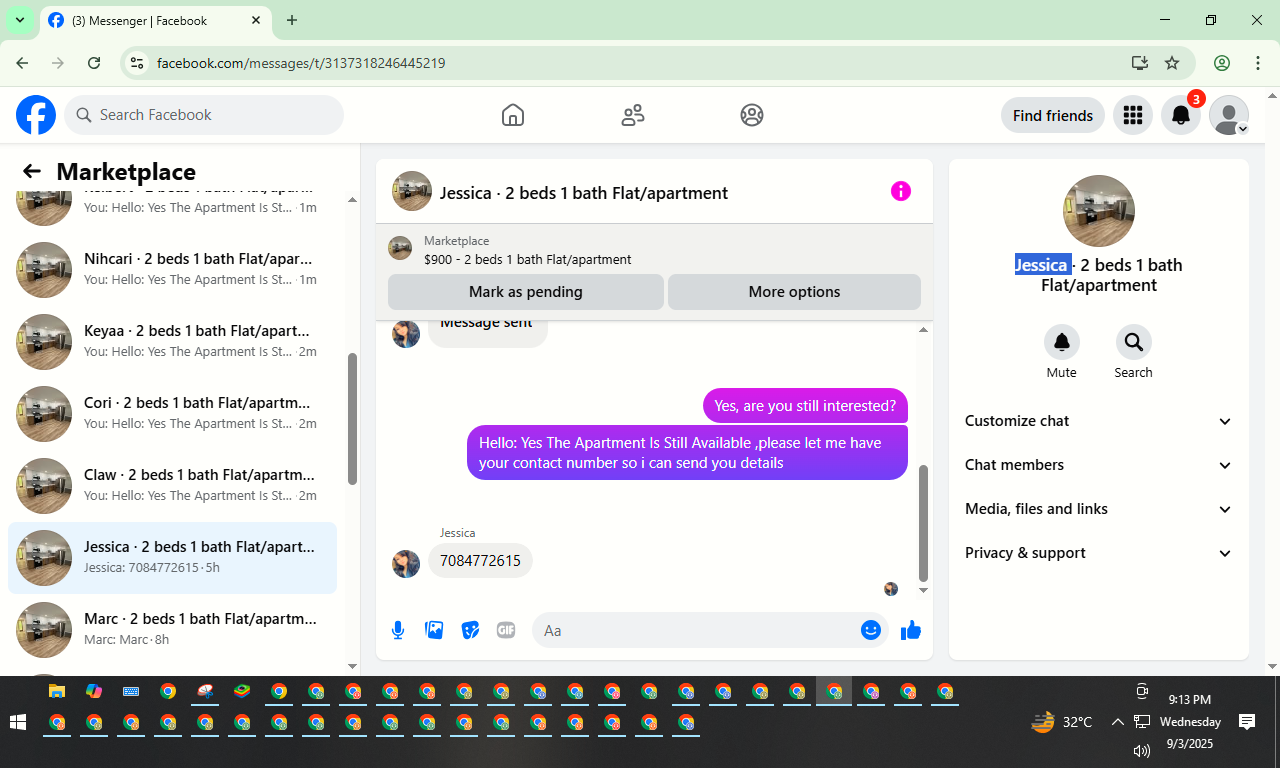
Task: Send a thumbs-up like
Action: point(911,630)
